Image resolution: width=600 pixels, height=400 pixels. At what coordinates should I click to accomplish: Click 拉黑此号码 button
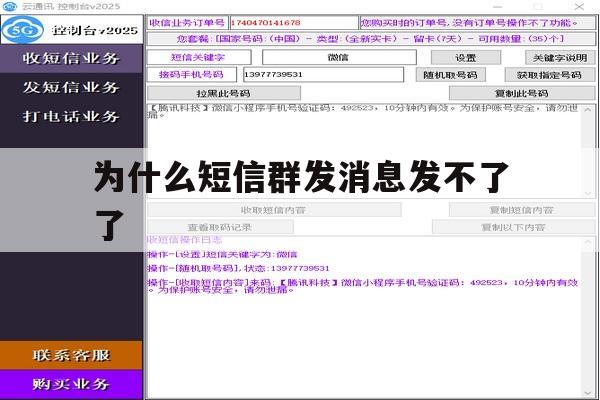223,93
